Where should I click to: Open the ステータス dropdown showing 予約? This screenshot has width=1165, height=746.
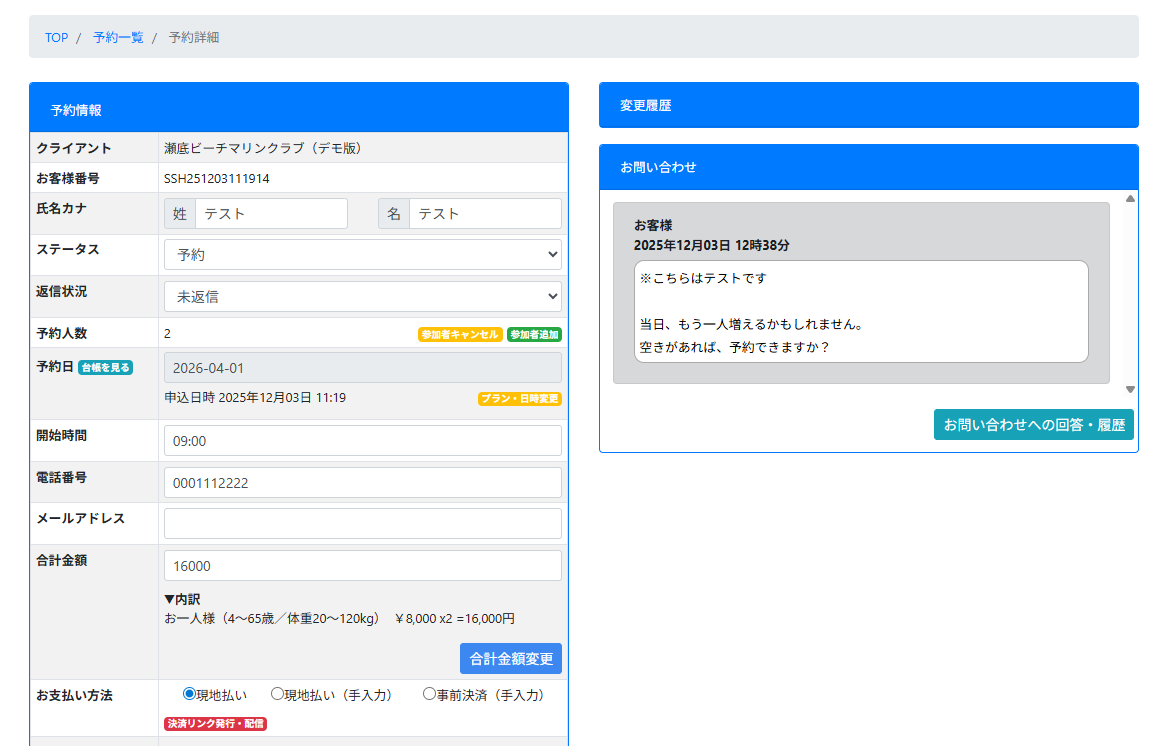click(x=362, y=255)
